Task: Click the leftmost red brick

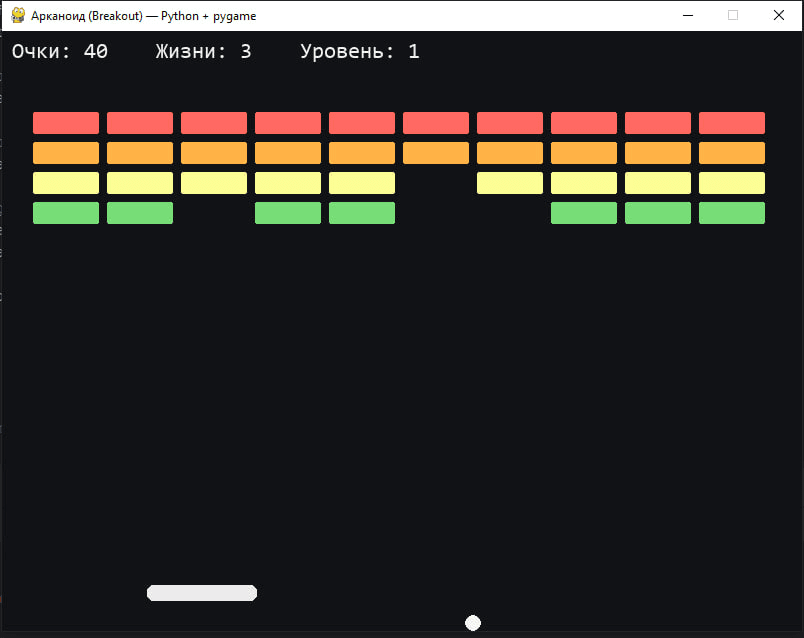Action: click(x=66, y=123)
